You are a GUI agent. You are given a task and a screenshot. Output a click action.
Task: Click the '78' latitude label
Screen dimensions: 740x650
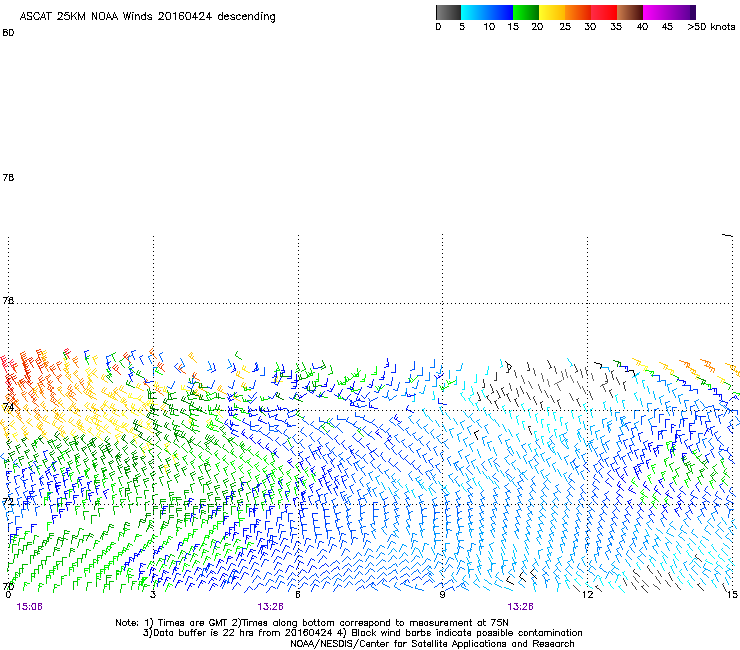[8, 177]
